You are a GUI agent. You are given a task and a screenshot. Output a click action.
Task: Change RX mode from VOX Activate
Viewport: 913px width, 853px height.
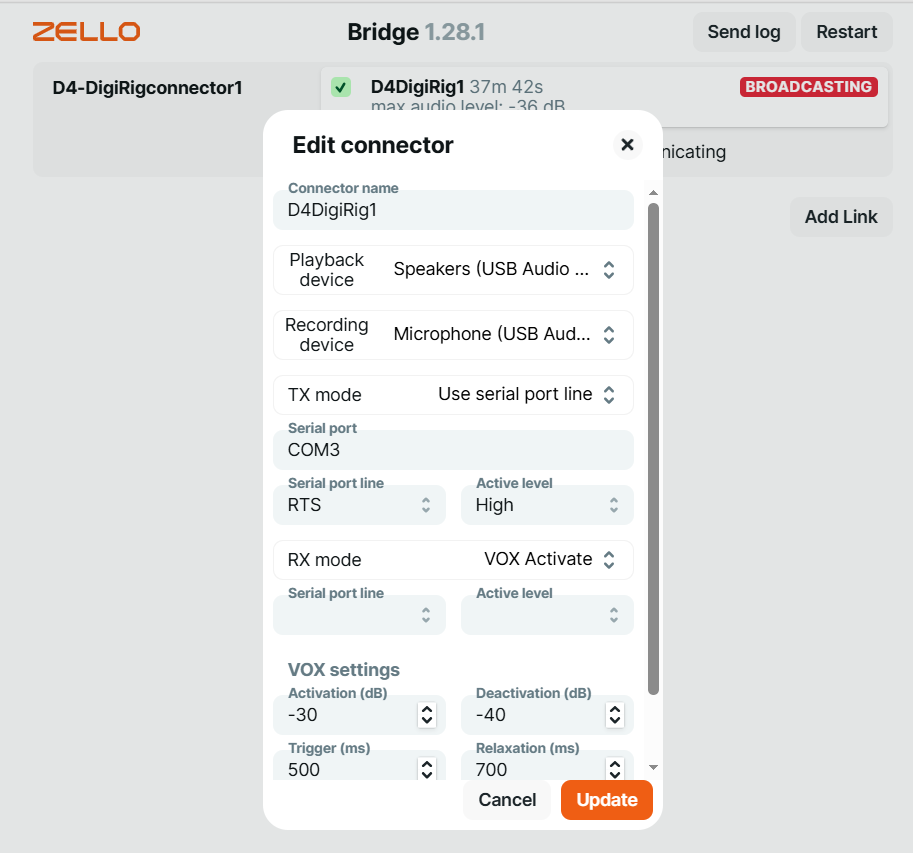coord(453,560)
